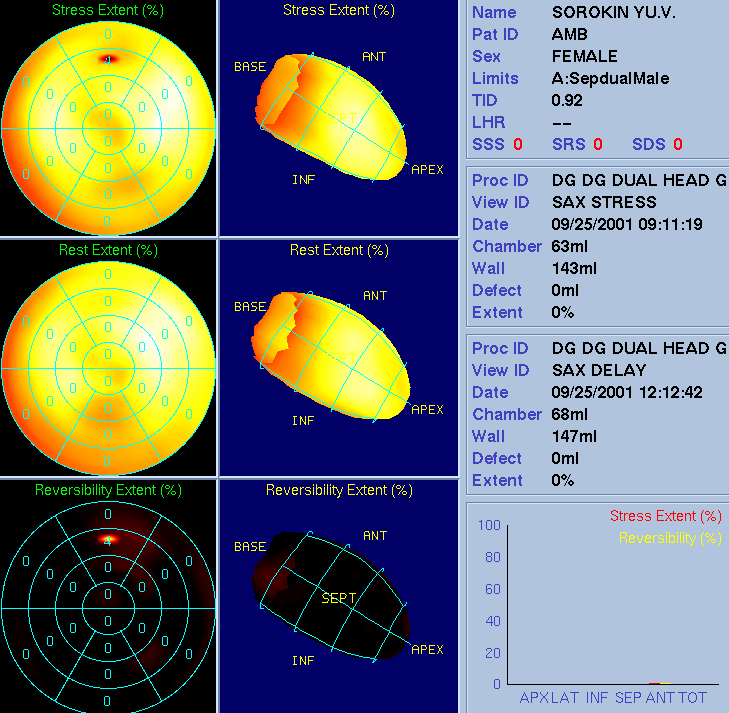Click the View ID value SAX STRESS
Image resolution: width=729 pixels, height=713 pixels.
(x=604, y=202)
